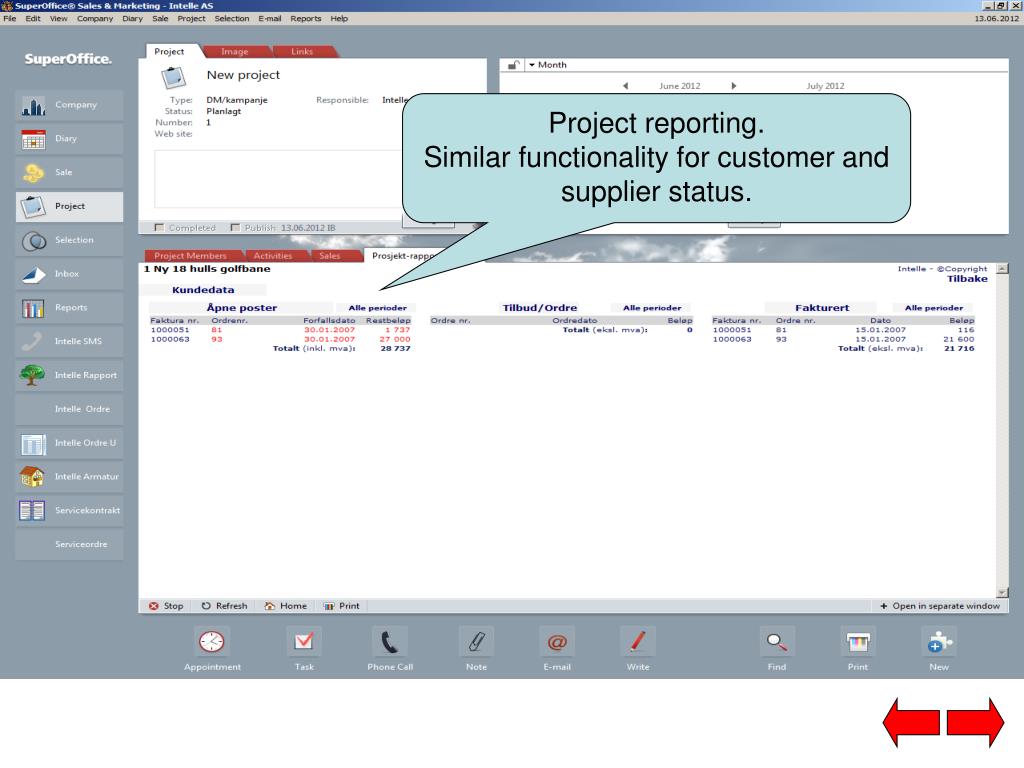1024x768 pixels.
Task: Open report in separate window
Action: [x=940, y=606]
